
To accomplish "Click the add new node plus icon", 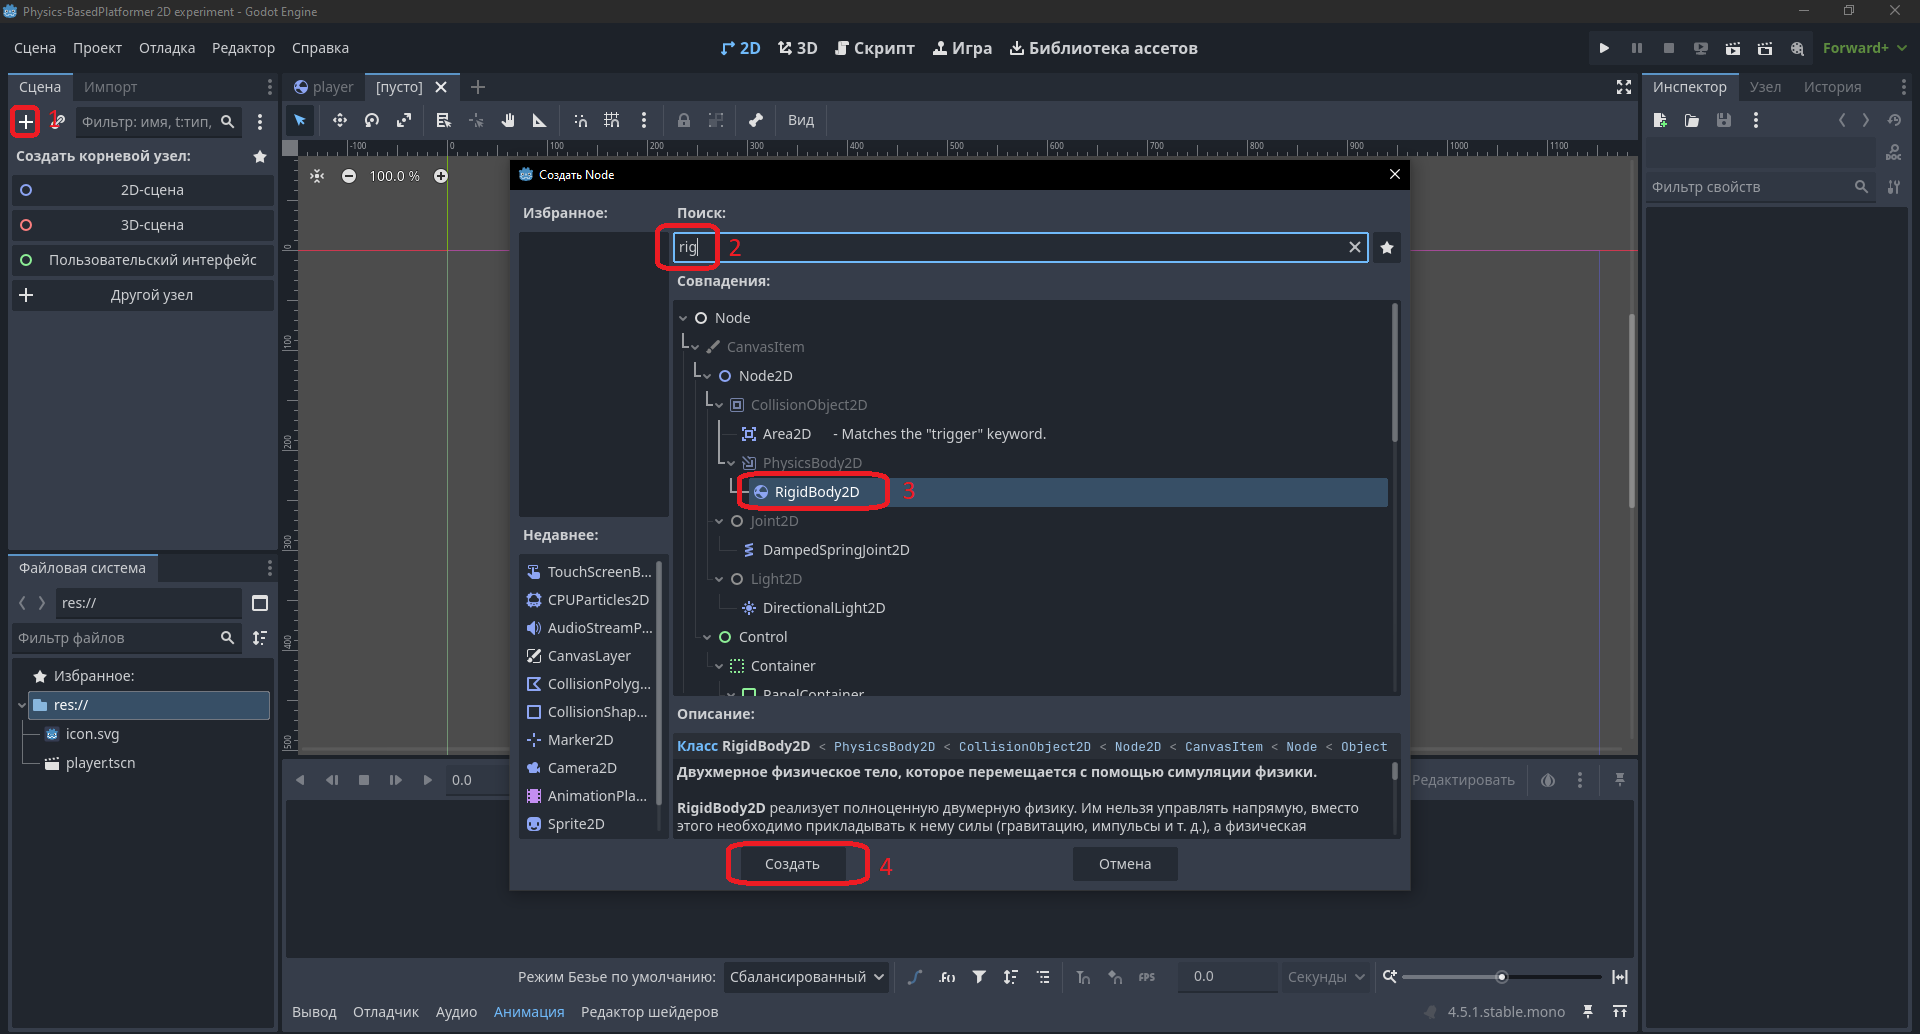I will pos(26,122).
